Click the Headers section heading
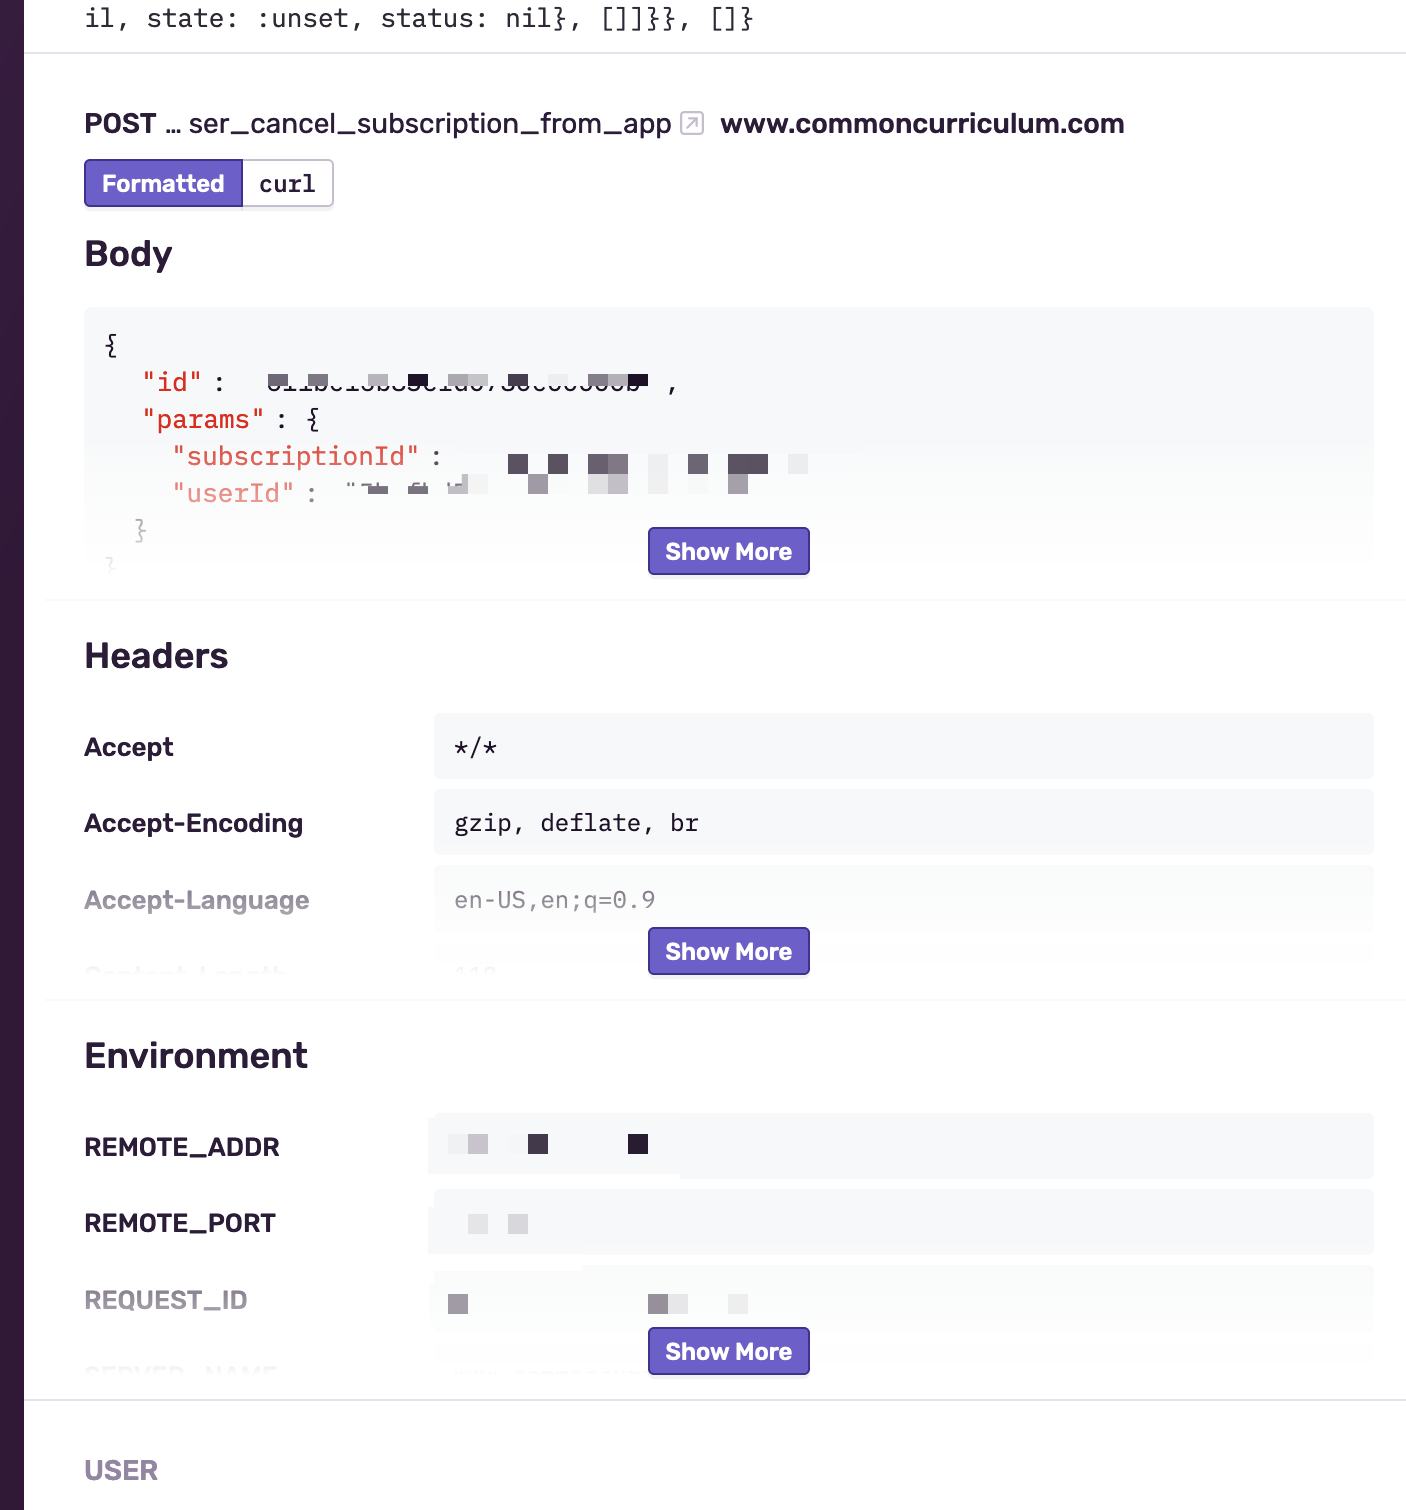 tap(156, 656)
